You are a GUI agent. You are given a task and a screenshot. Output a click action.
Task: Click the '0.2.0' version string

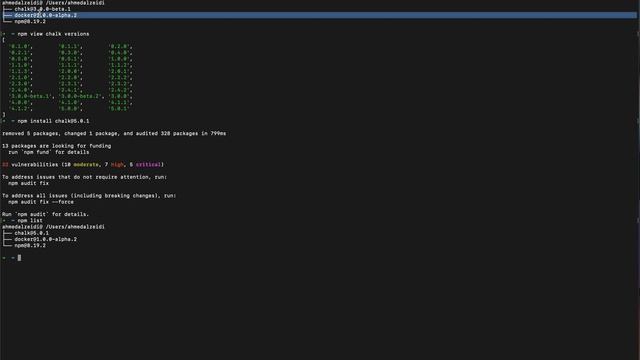[119, 47]
